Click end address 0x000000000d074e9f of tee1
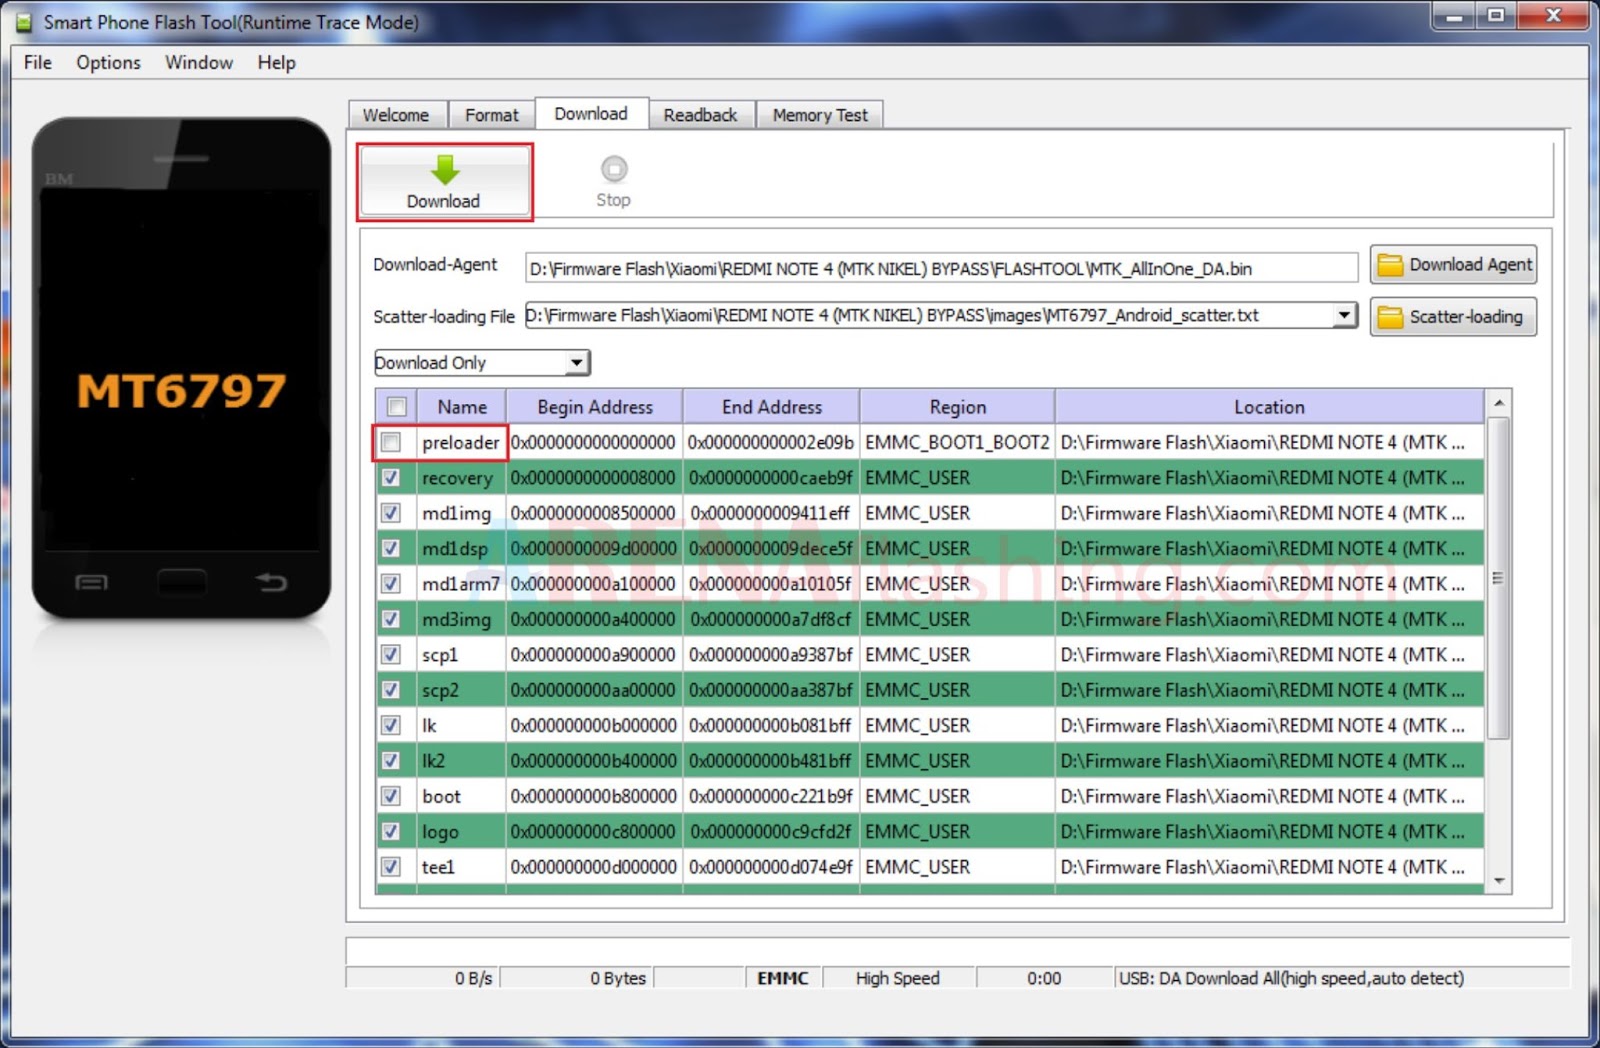This screenshot has height=1048, width=1600. (771, 867)
